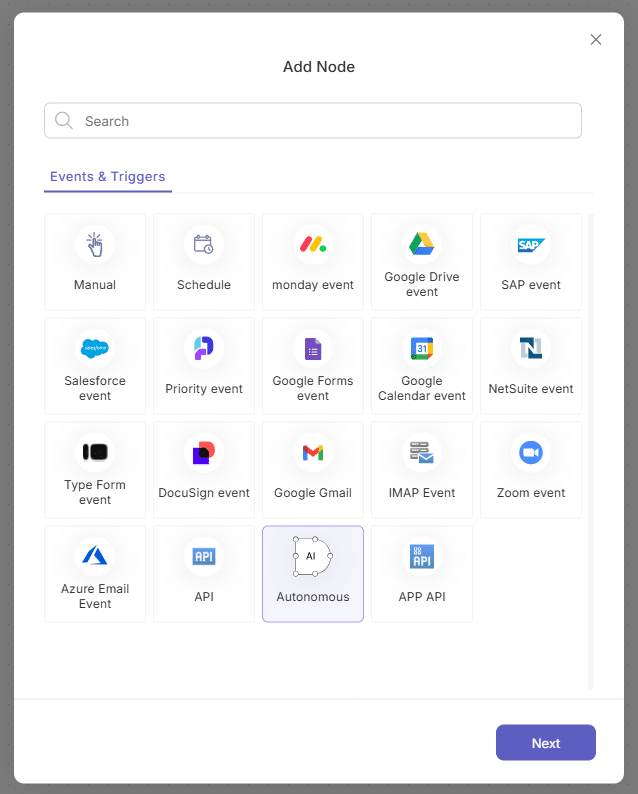Screen dimensions: 638x794
Task: Click the "SAP event" label
Action: click(531, 285)
